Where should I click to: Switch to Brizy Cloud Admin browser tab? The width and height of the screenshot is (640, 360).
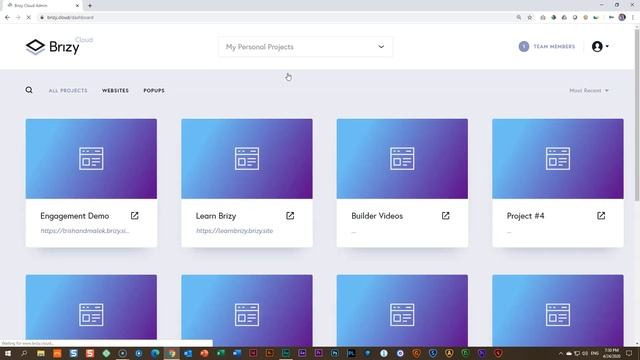point(42,6)
